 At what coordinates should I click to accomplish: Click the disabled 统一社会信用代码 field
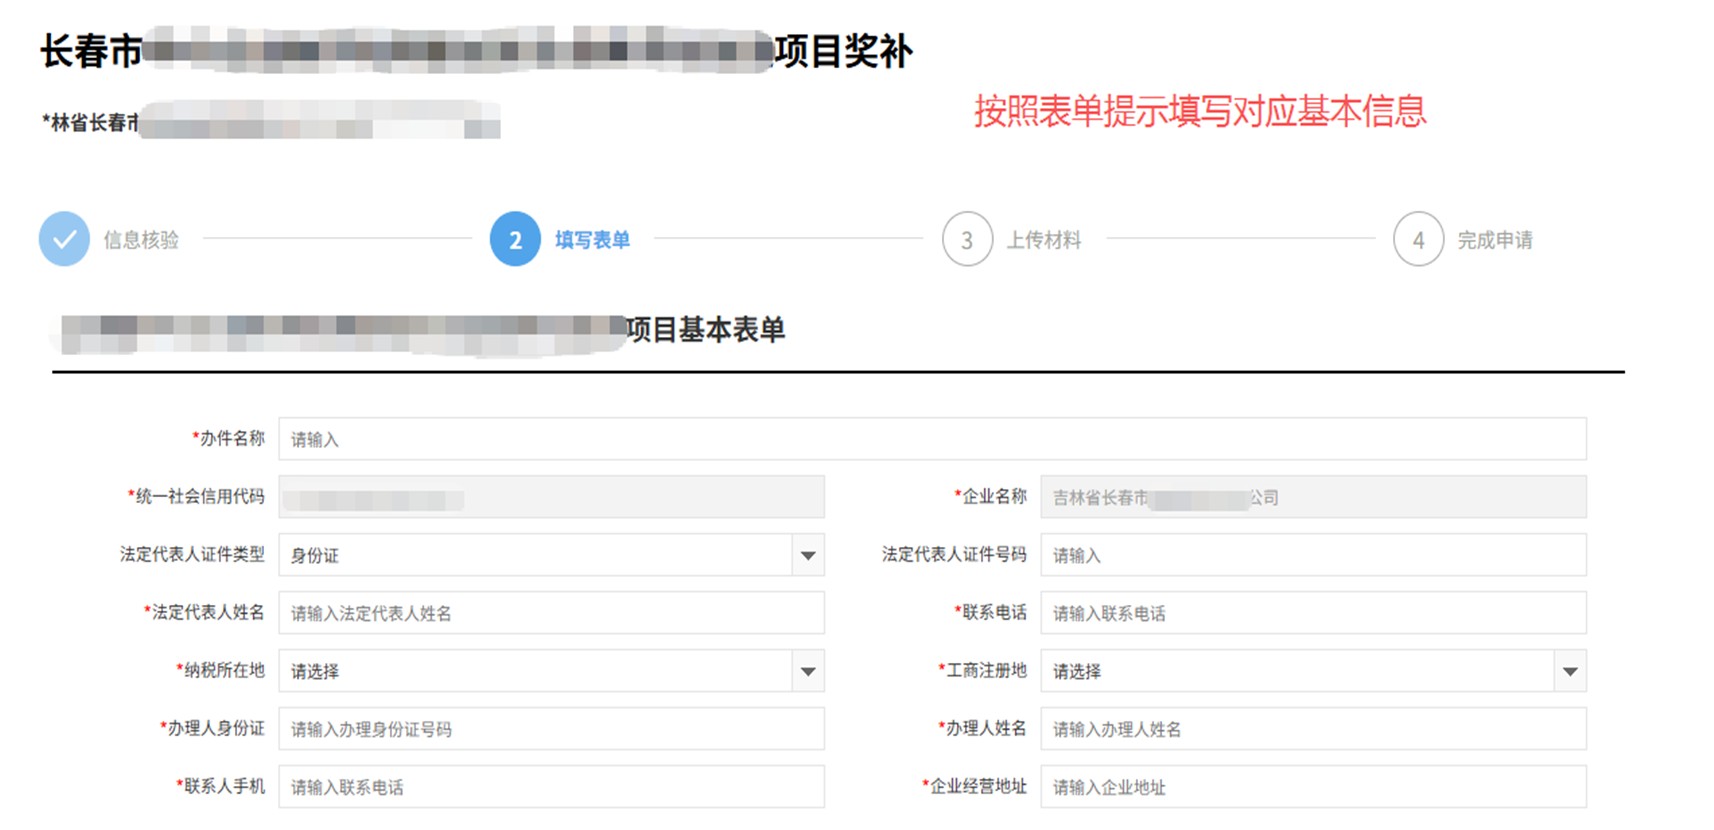(x=551, y=497)
